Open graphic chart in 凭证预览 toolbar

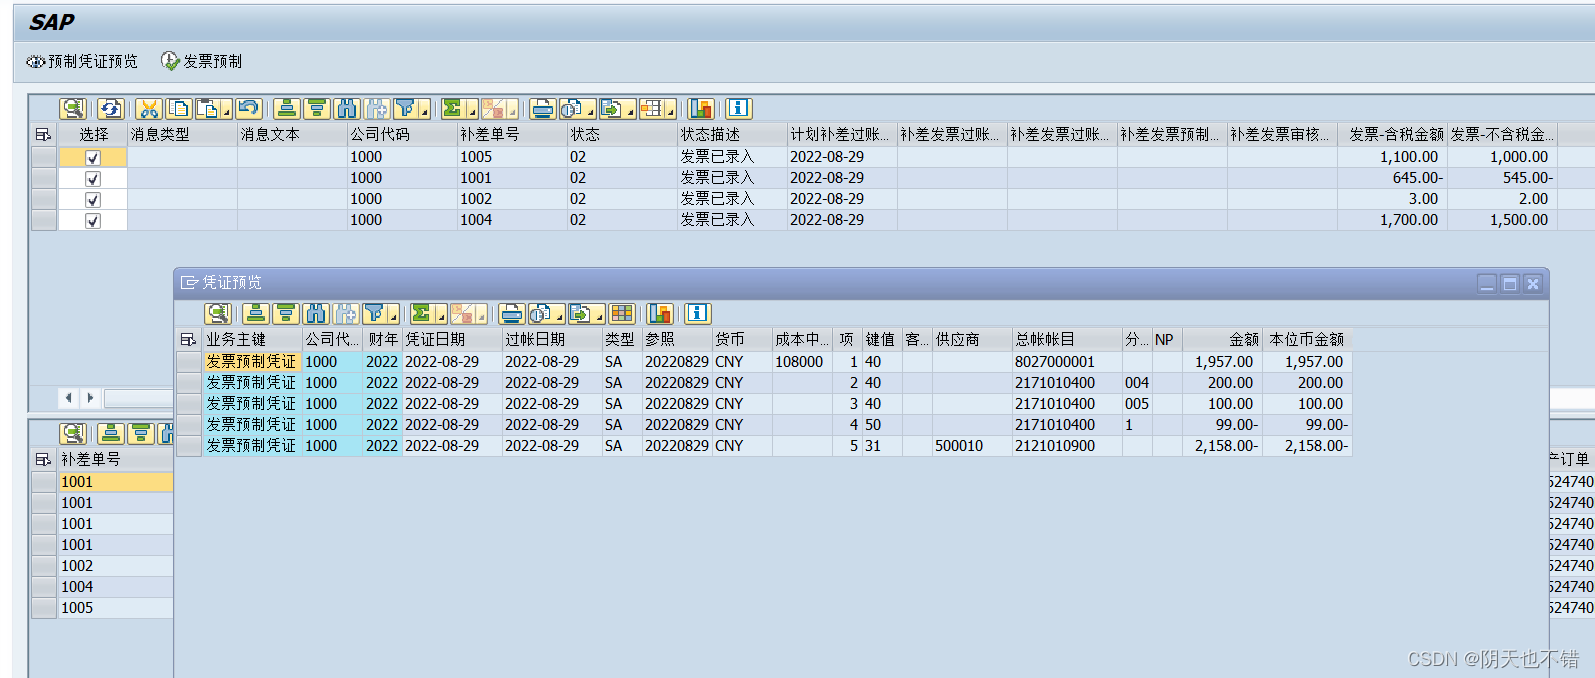660,313
